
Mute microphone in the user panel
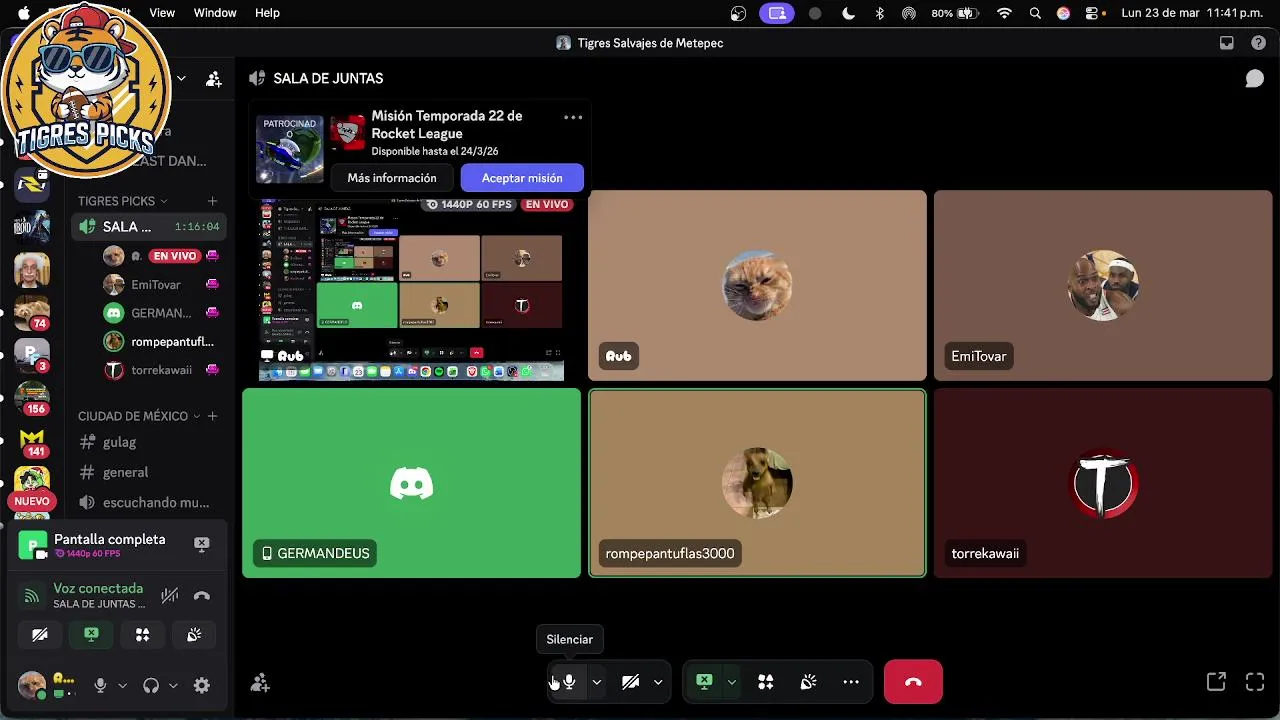coord(100,685)
